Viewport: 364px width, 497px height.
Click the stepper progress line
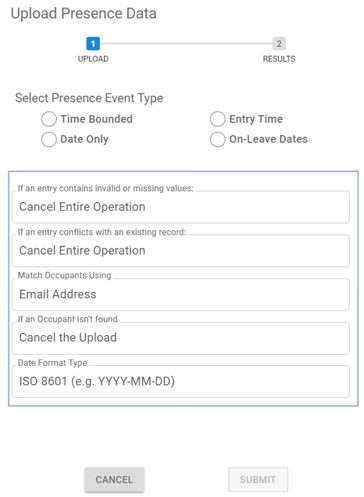click(x=186, y=44)
